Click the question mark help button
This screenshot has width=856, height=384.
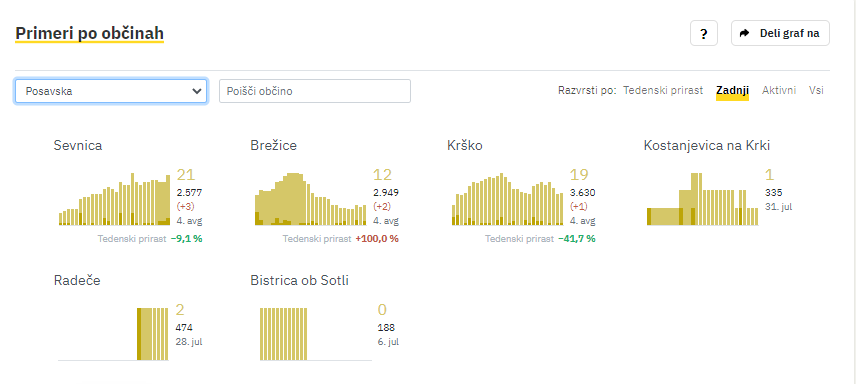[704, 33]
